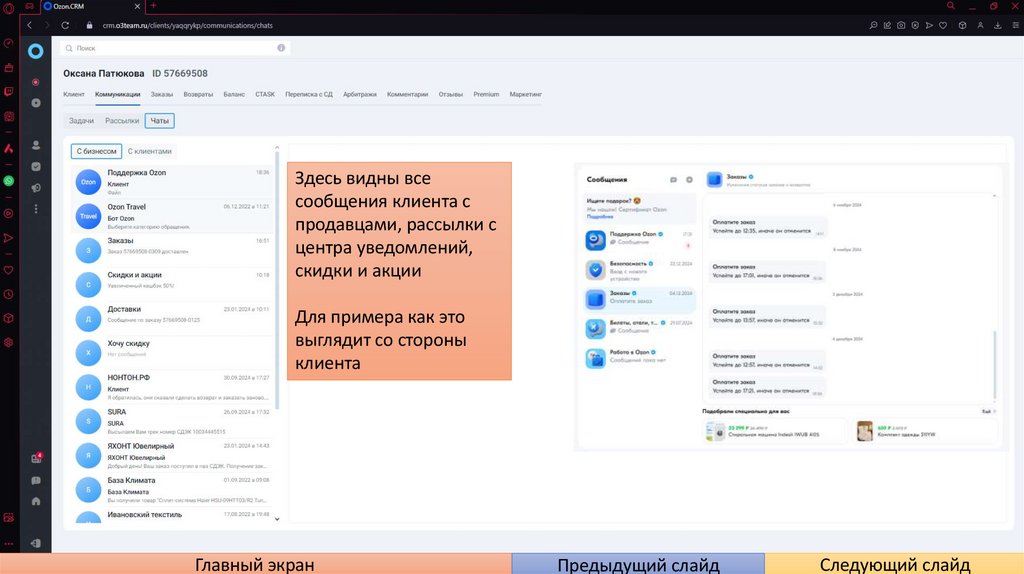This screenshot has height=574, width=1024.
Task: Open the Клиент tab
Action: 74,94
